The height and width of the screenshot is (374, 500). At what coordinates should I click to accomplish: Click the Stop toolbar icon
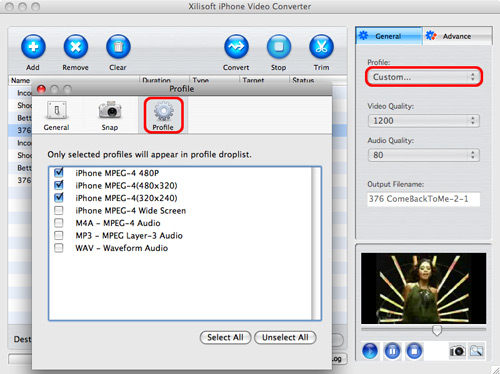(x=279, y=47)
